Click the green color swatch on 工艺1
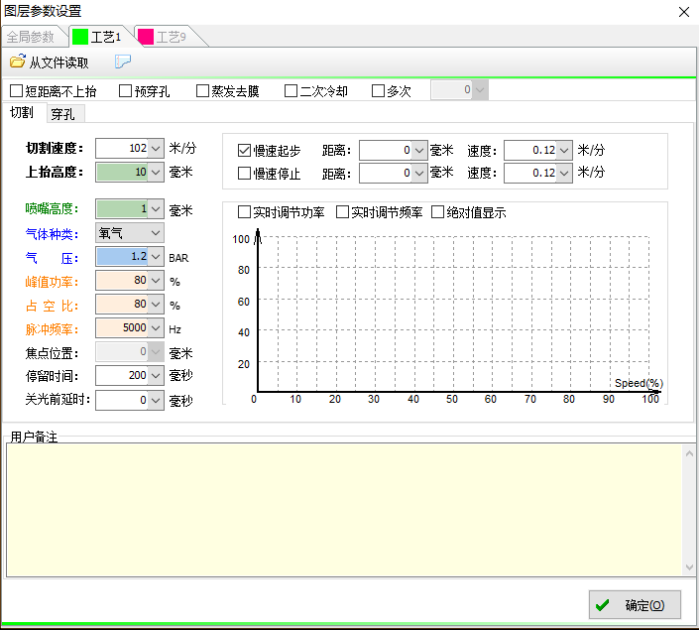This screenshot has height=630, width=699. (80, 37)
